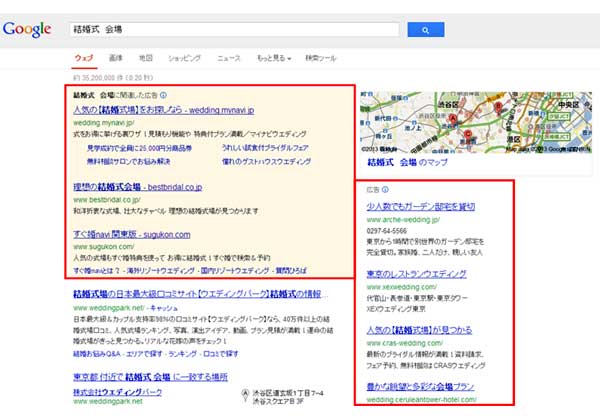Viewport: 600px width, 420px height.
Task: Click the キャッシュ link for weddingpark.net
Action: coord(164,308)
